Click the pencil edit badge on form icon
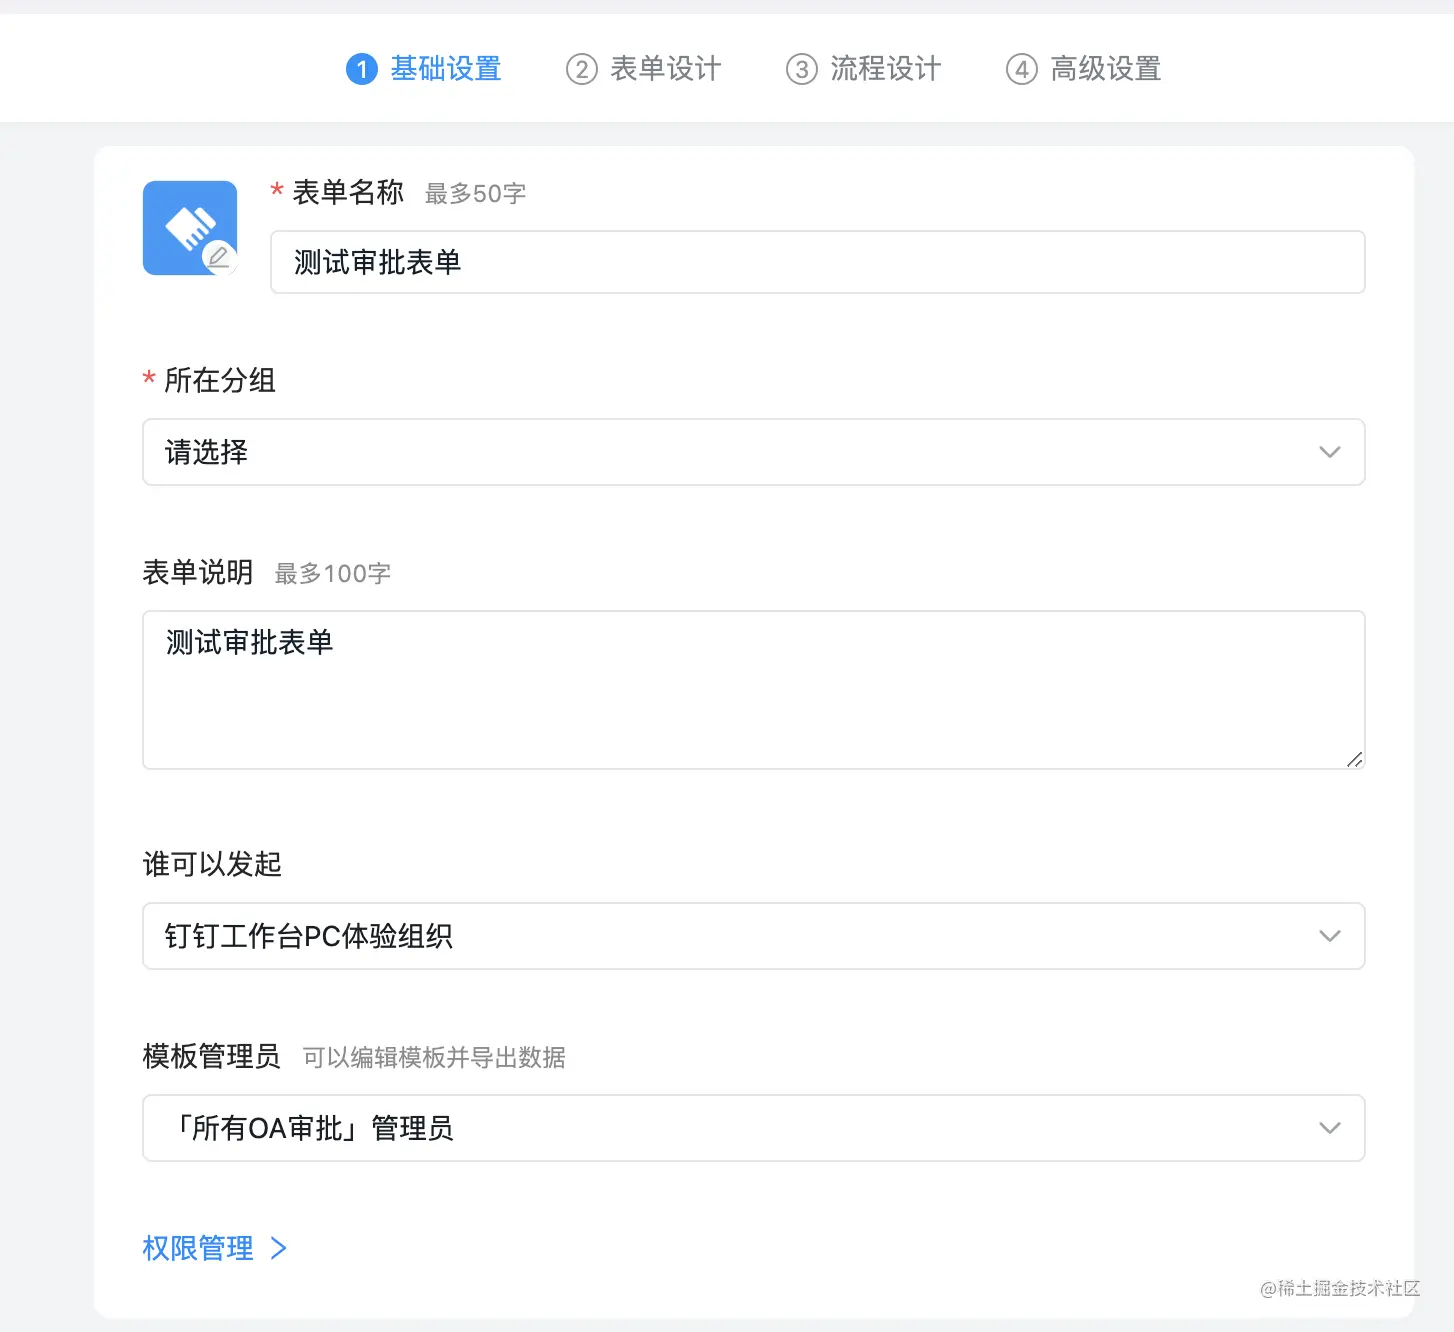This screenshot has height=1332, width=1454. click(219, 258)
